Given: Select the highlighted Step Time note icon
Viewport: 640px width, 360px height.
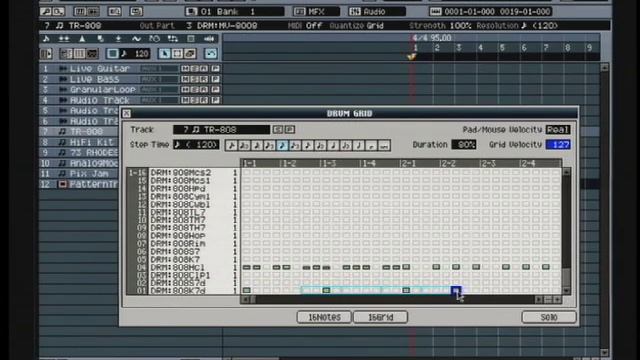Looking at the screenshot, I should click(282, 145).
